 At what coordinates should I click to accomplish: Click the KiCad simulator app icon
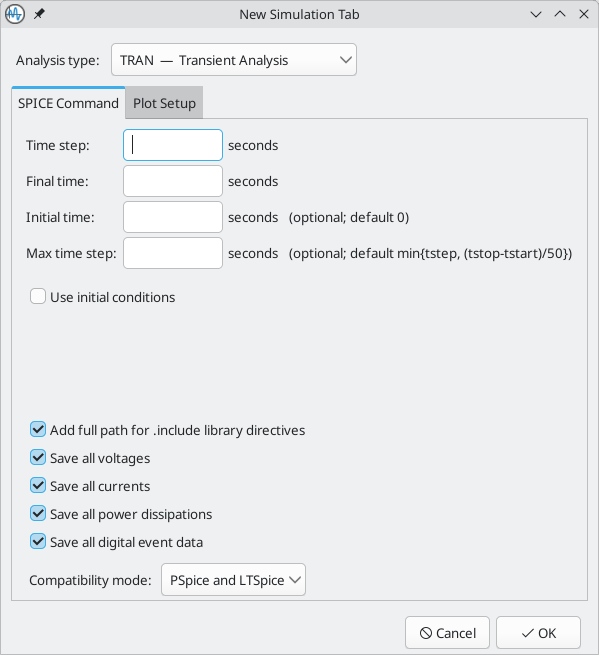tap(15, 14)
